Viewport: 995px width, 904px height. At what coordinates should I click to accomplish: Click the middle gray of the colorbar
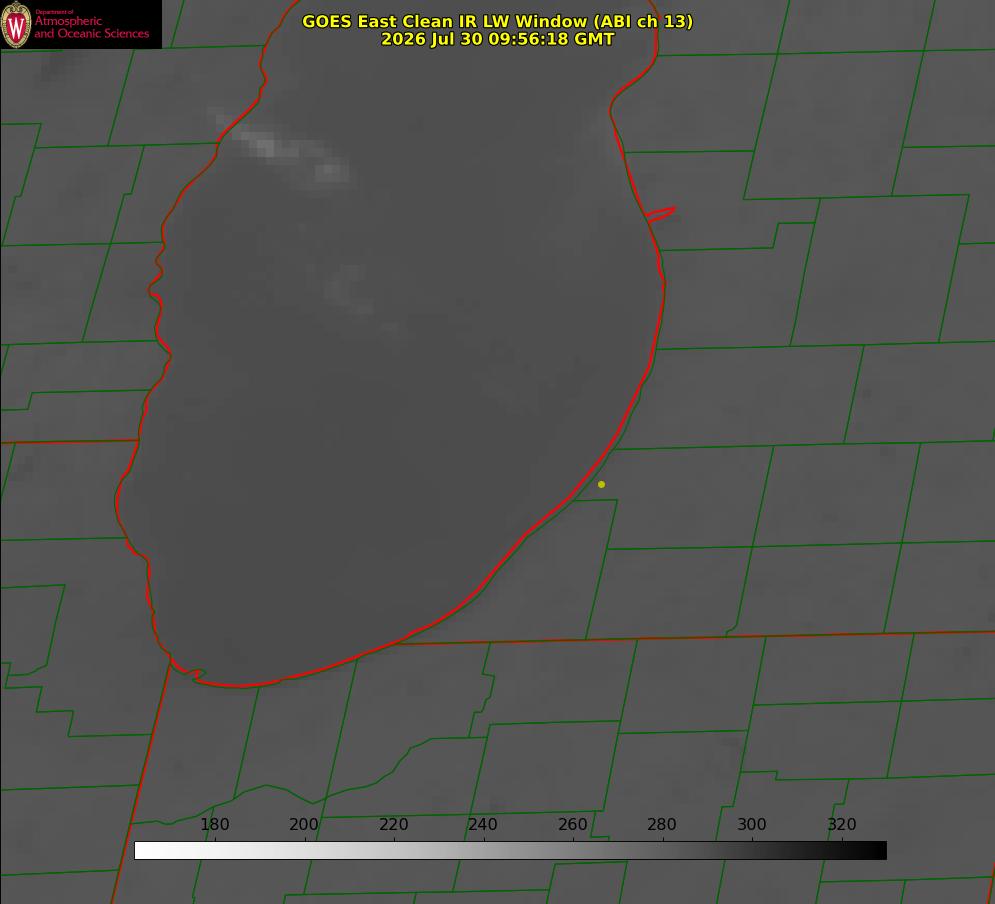click(x=510, y=851)
